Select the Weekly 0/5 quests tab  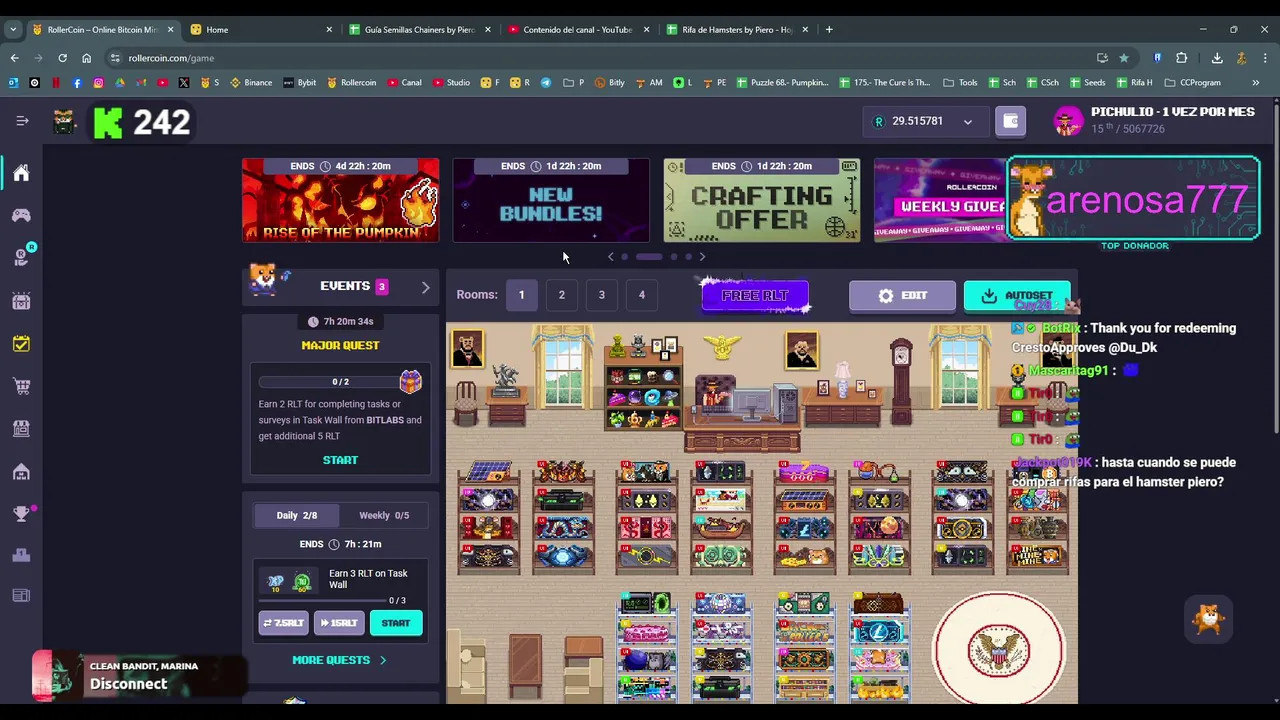(384, 515)
